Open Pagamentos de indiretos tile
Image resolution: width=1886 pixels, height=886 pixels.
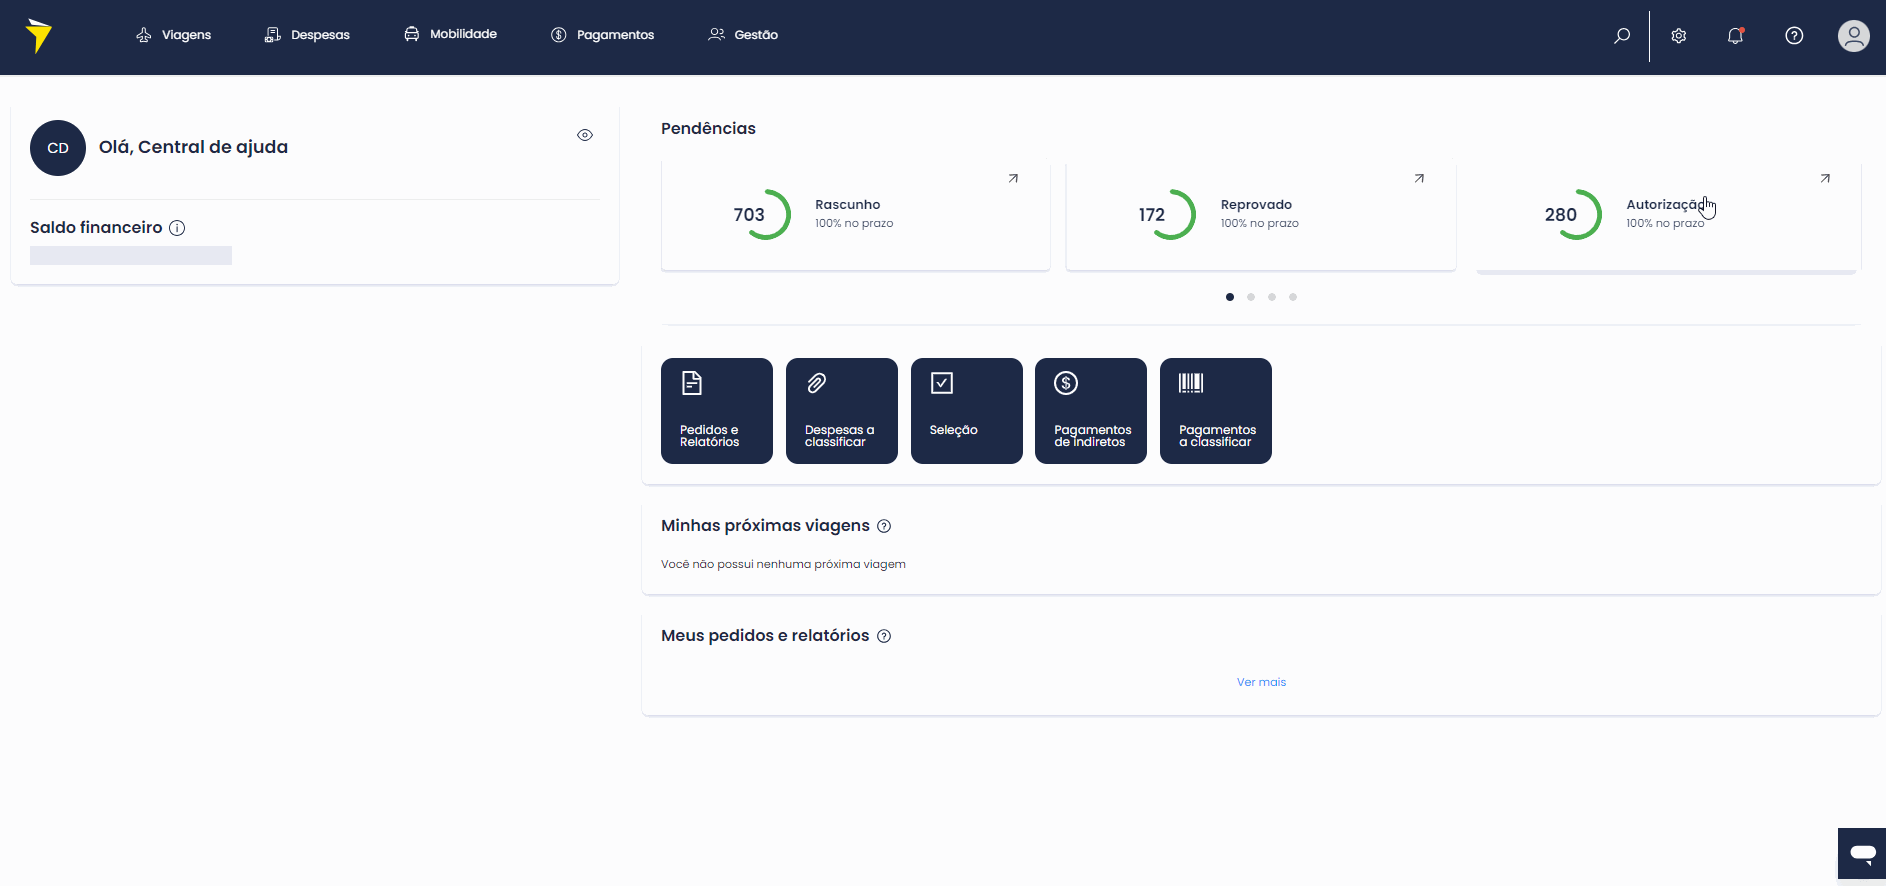(1091, 411)
